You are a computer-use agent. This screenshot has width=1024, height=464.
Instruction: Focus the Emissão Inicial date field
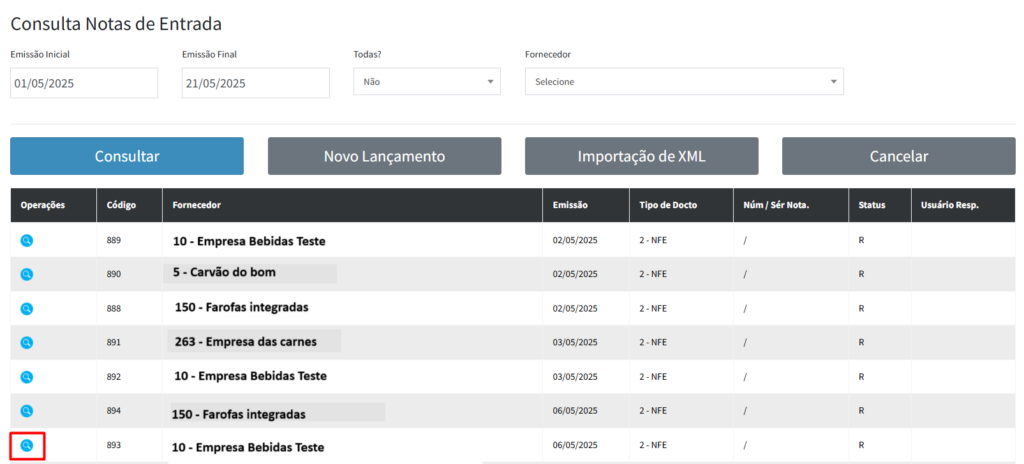tap(84, 83)
